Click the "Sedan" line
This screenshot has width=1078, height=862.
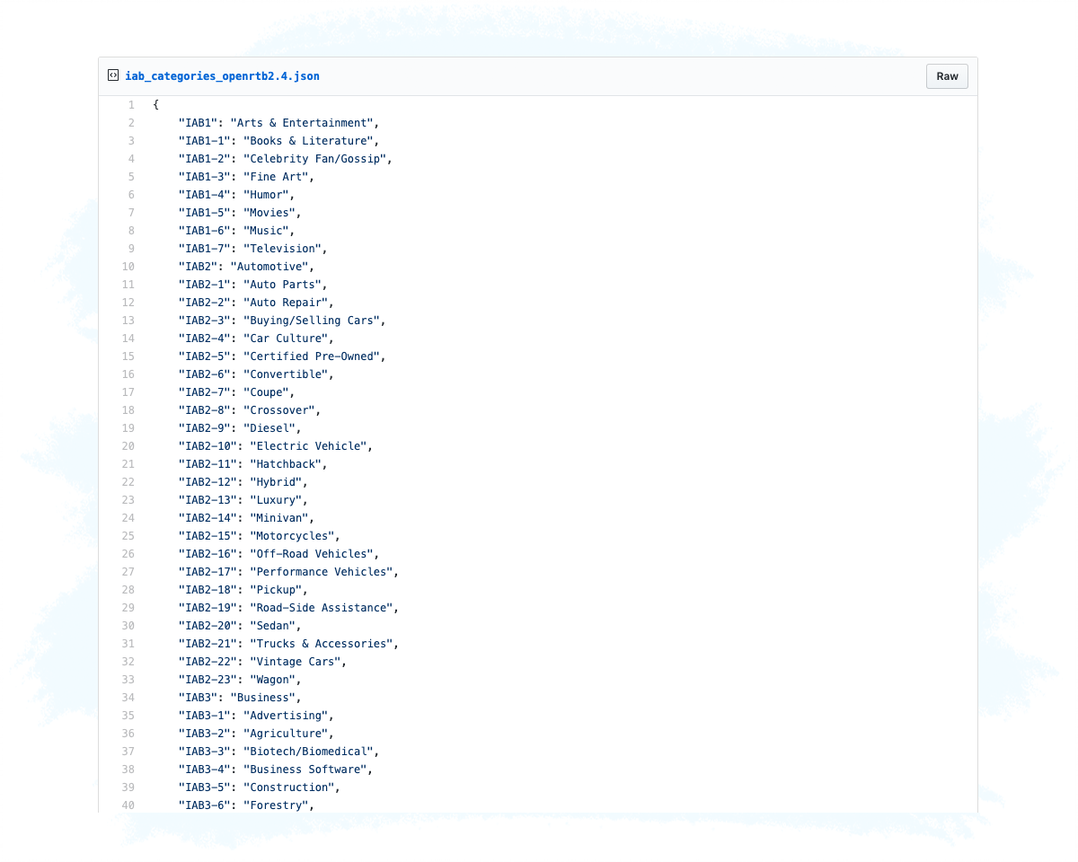(239, 626)
